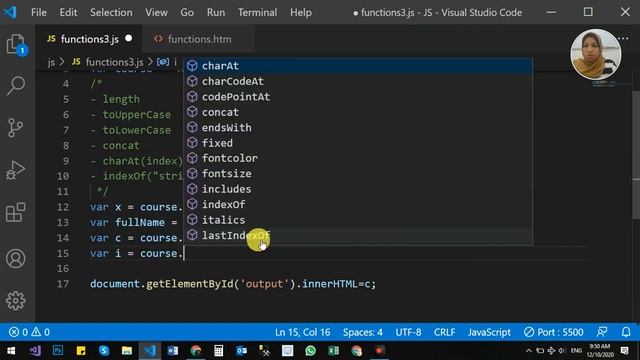Select fontsize suggestion

coord(358,174)
